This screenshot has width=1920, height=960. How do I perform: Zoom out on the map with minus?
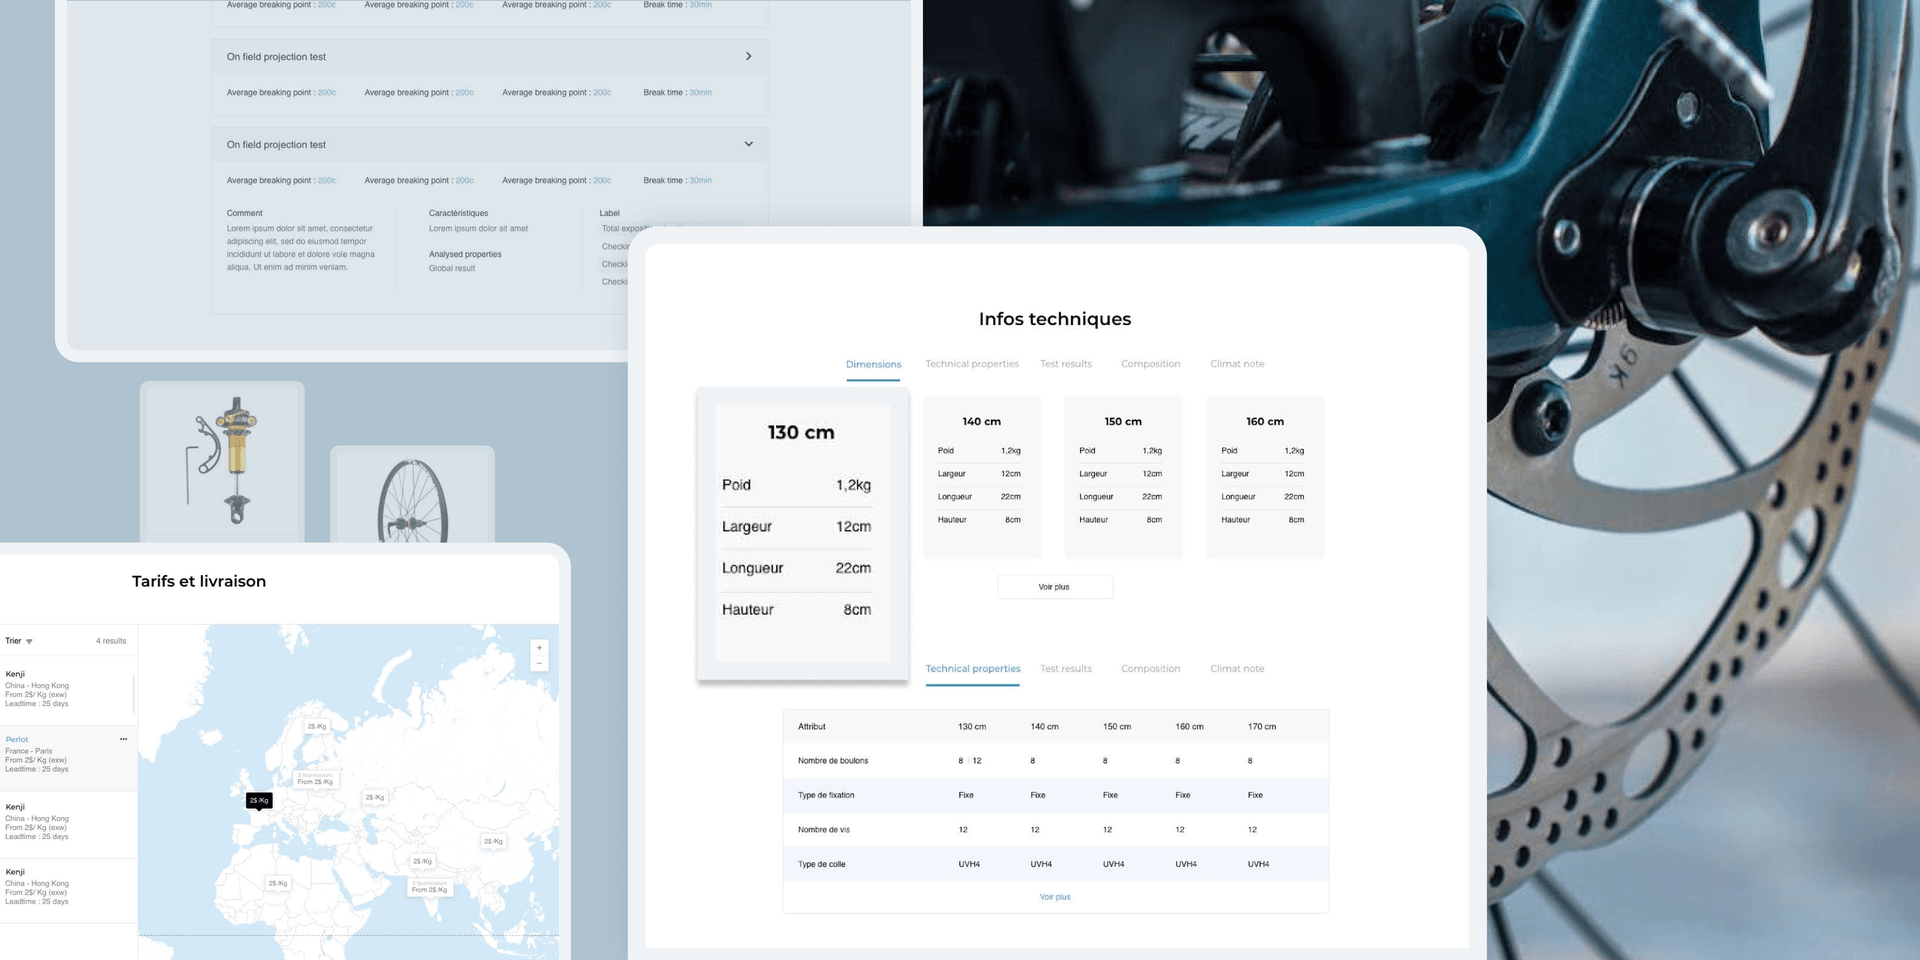[539, 663]
